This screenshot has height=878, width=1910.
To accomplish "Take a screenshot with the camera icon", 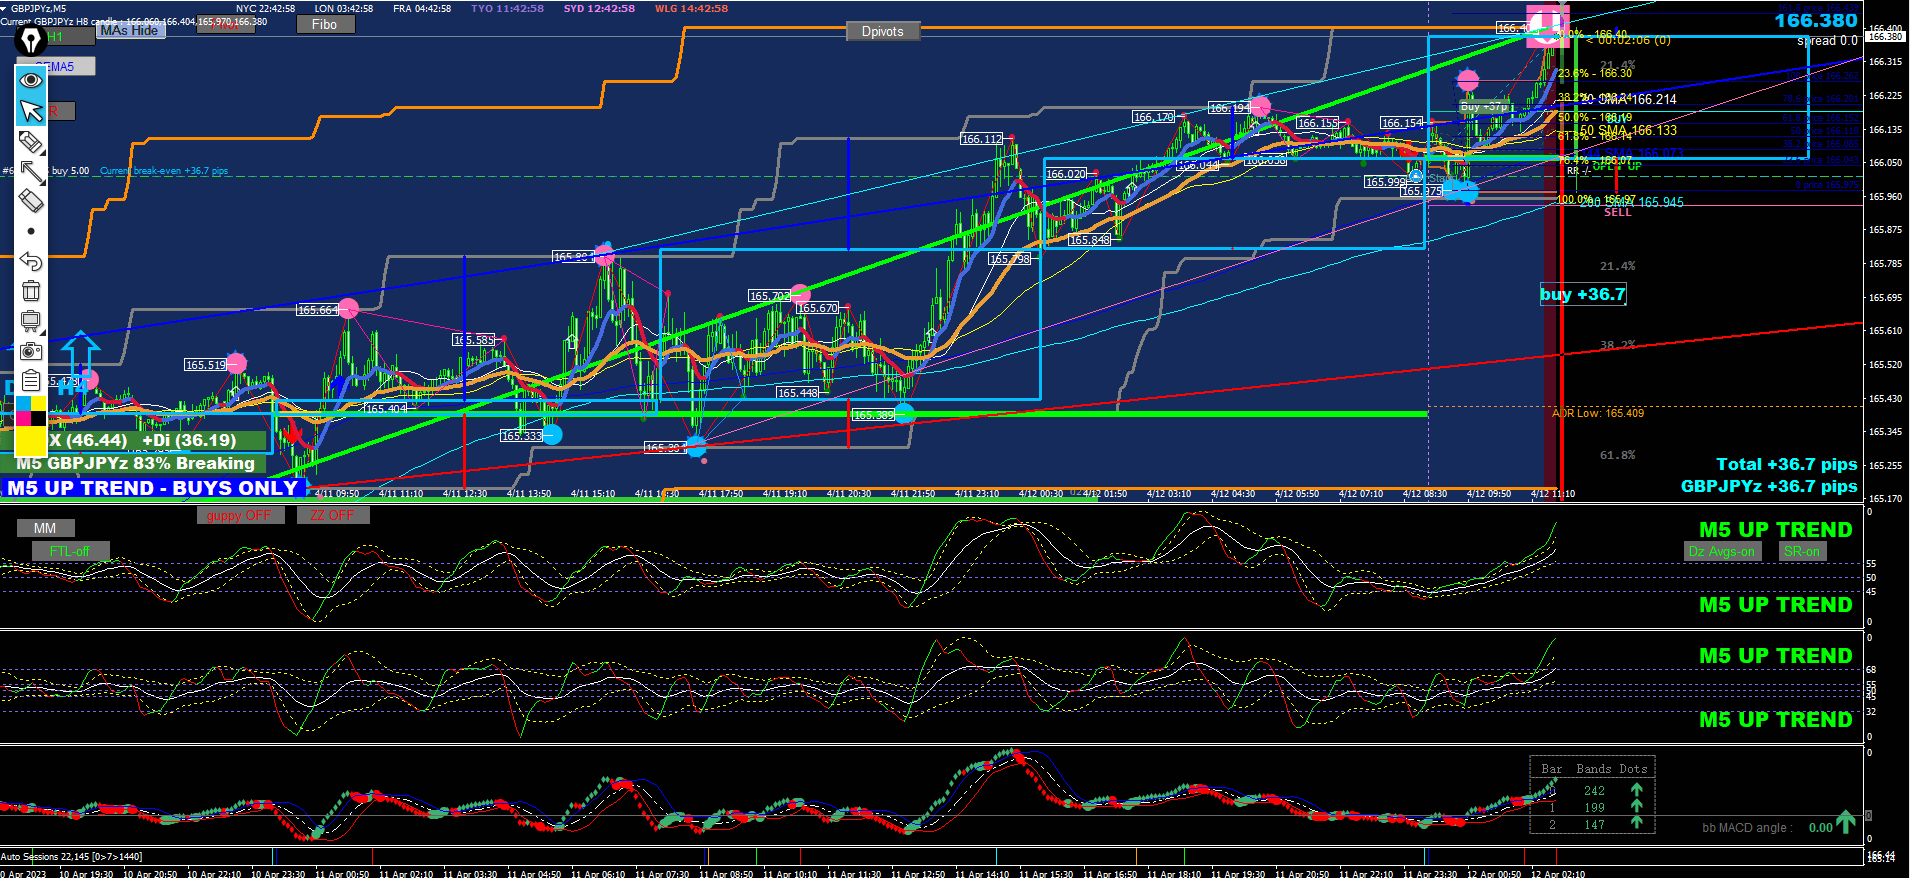I will tap(31, 351).
